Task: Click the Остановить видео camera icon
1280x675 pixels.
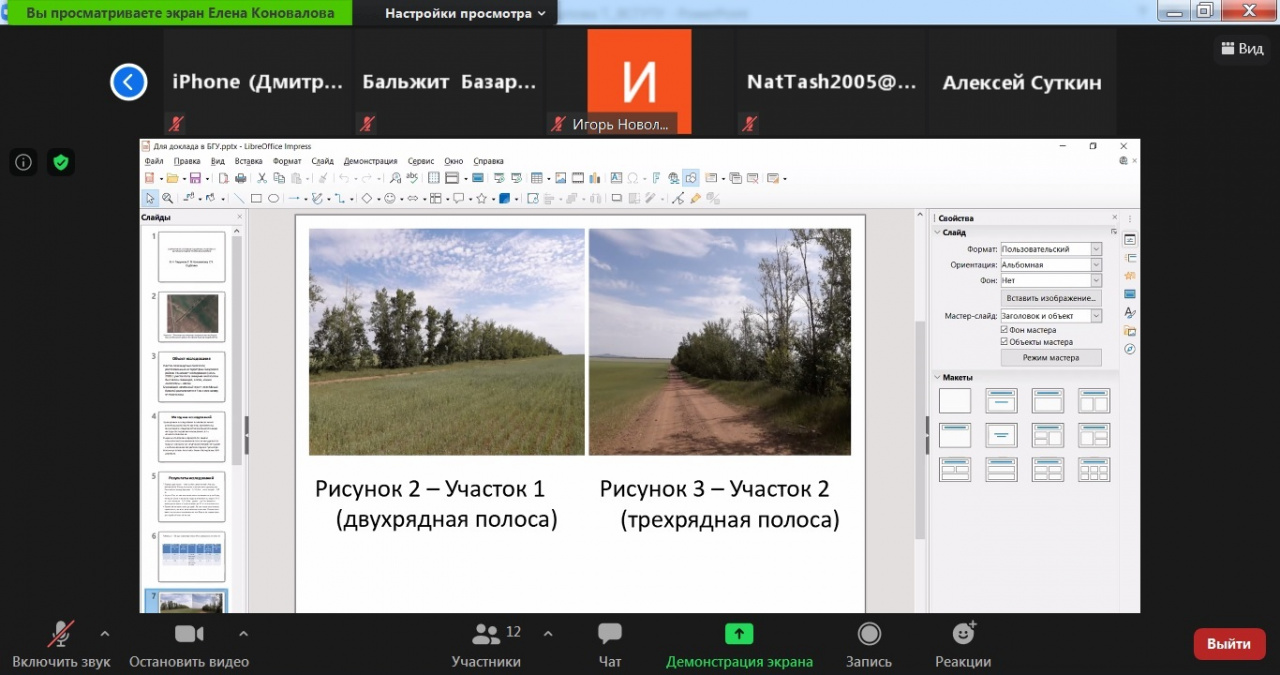Action: click(x=189, y=634)
